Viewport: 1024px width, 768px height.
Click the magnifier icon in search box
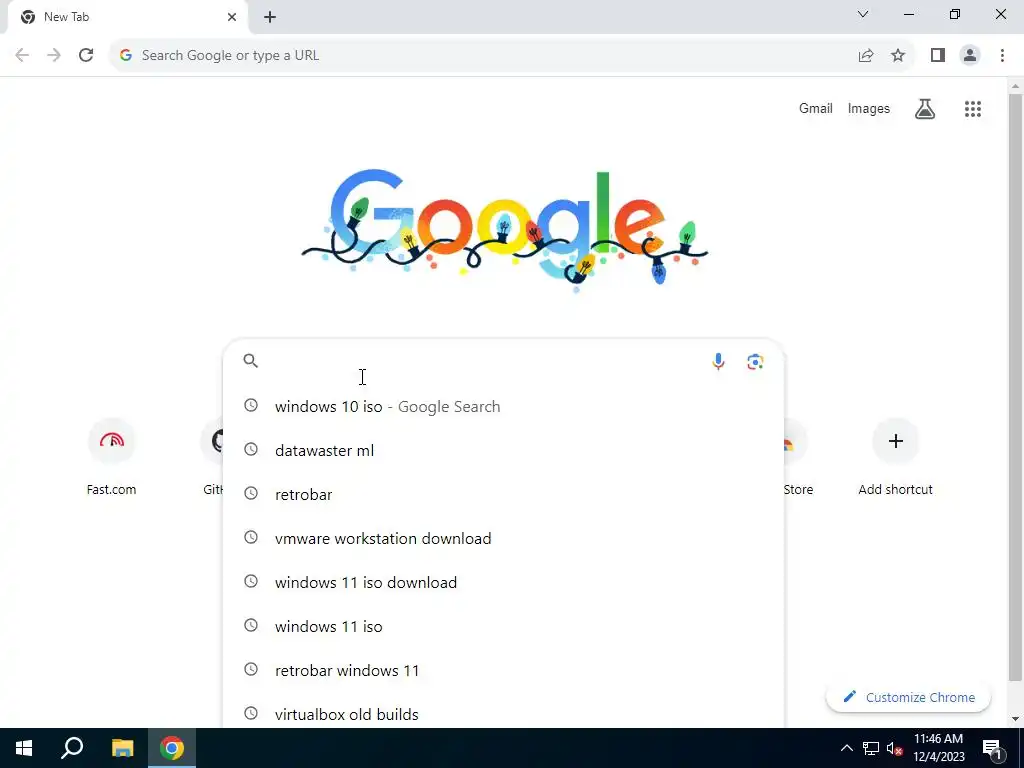click(251, 360)
